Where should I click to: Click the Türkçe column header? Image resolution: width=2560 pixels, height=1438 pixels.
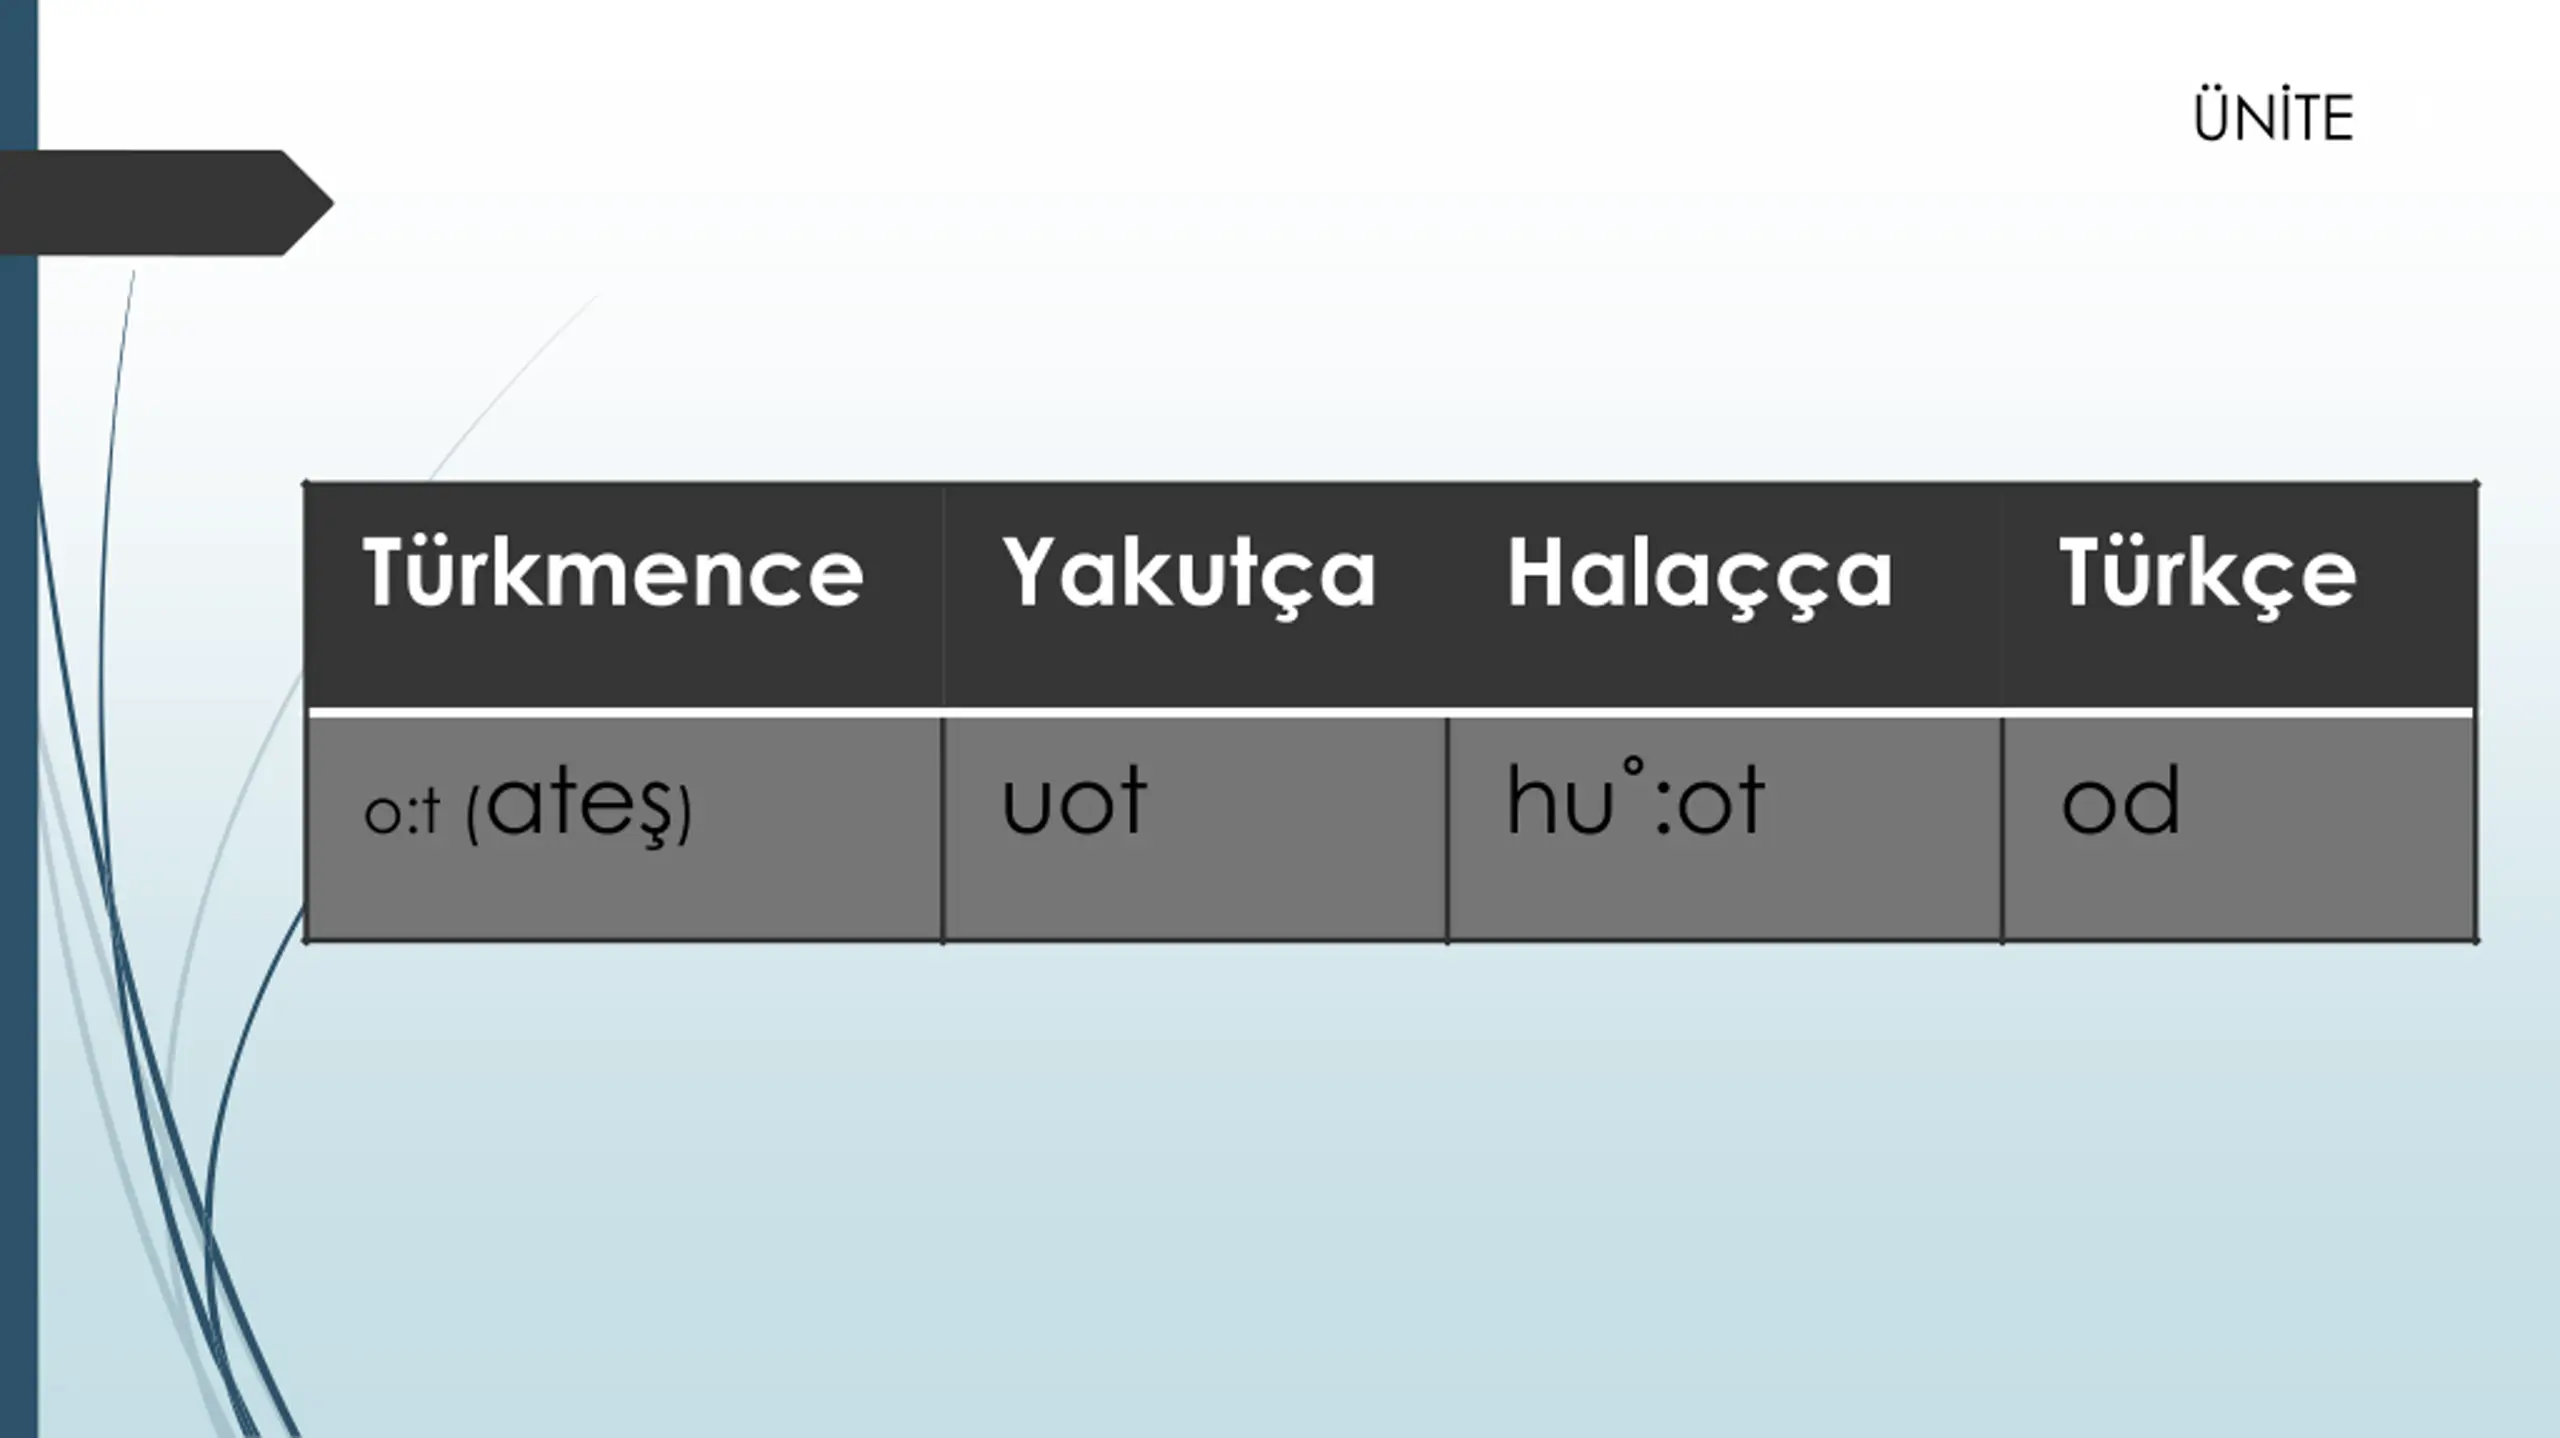2207,574
